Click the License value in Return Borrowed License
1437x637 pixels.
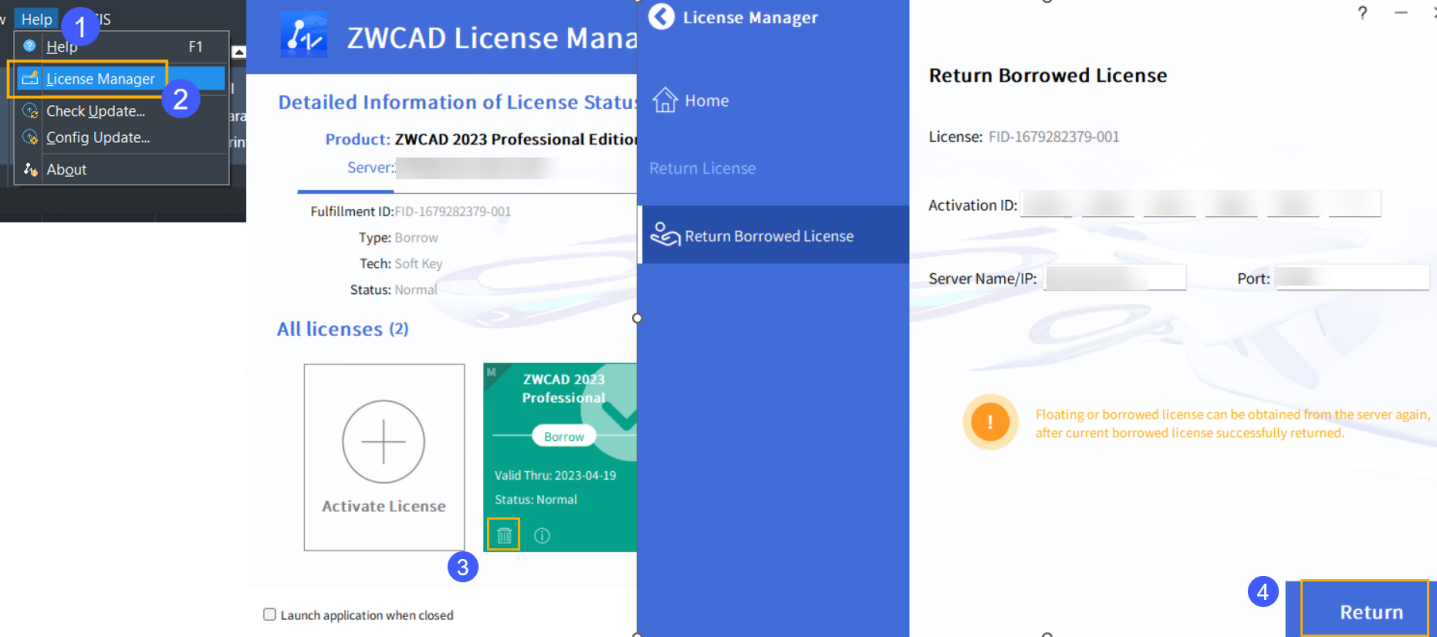1054,137
